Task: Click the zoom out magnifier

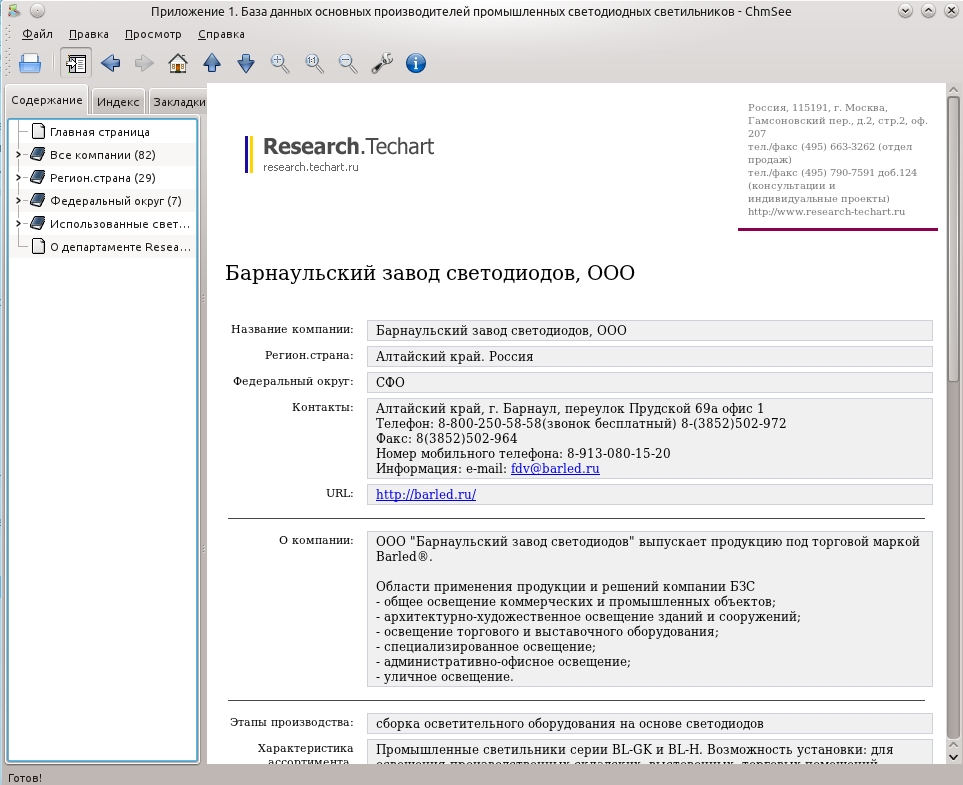Action: (348, 63)
